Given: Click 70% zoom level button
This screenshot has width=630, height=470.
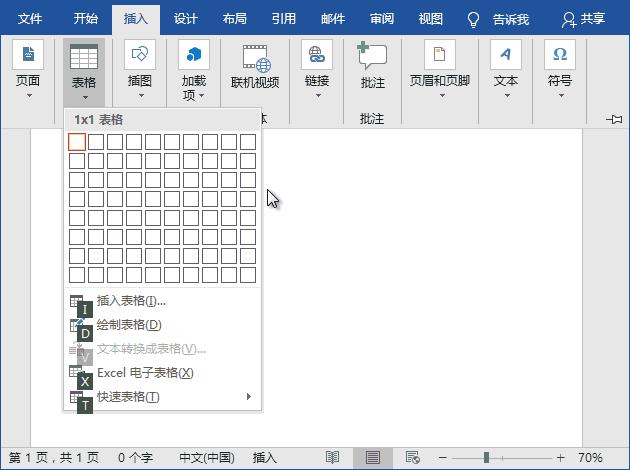Looking at the screenshot, I should pyautogui.click(x=590, y=458).
